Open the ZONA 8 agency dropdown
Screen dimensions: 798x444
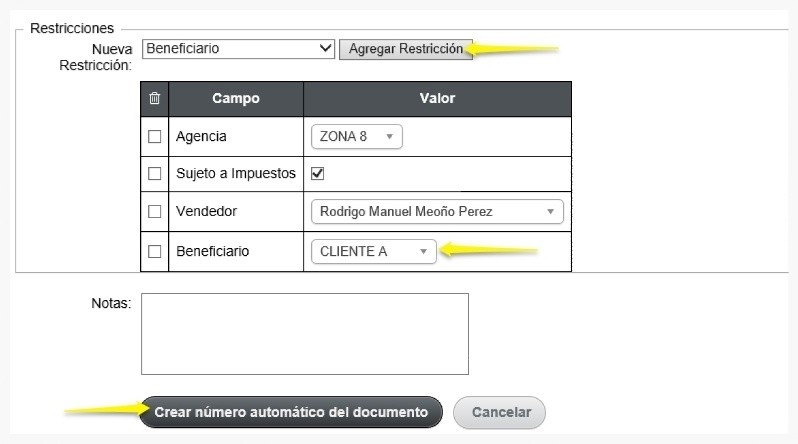point(357,136)
